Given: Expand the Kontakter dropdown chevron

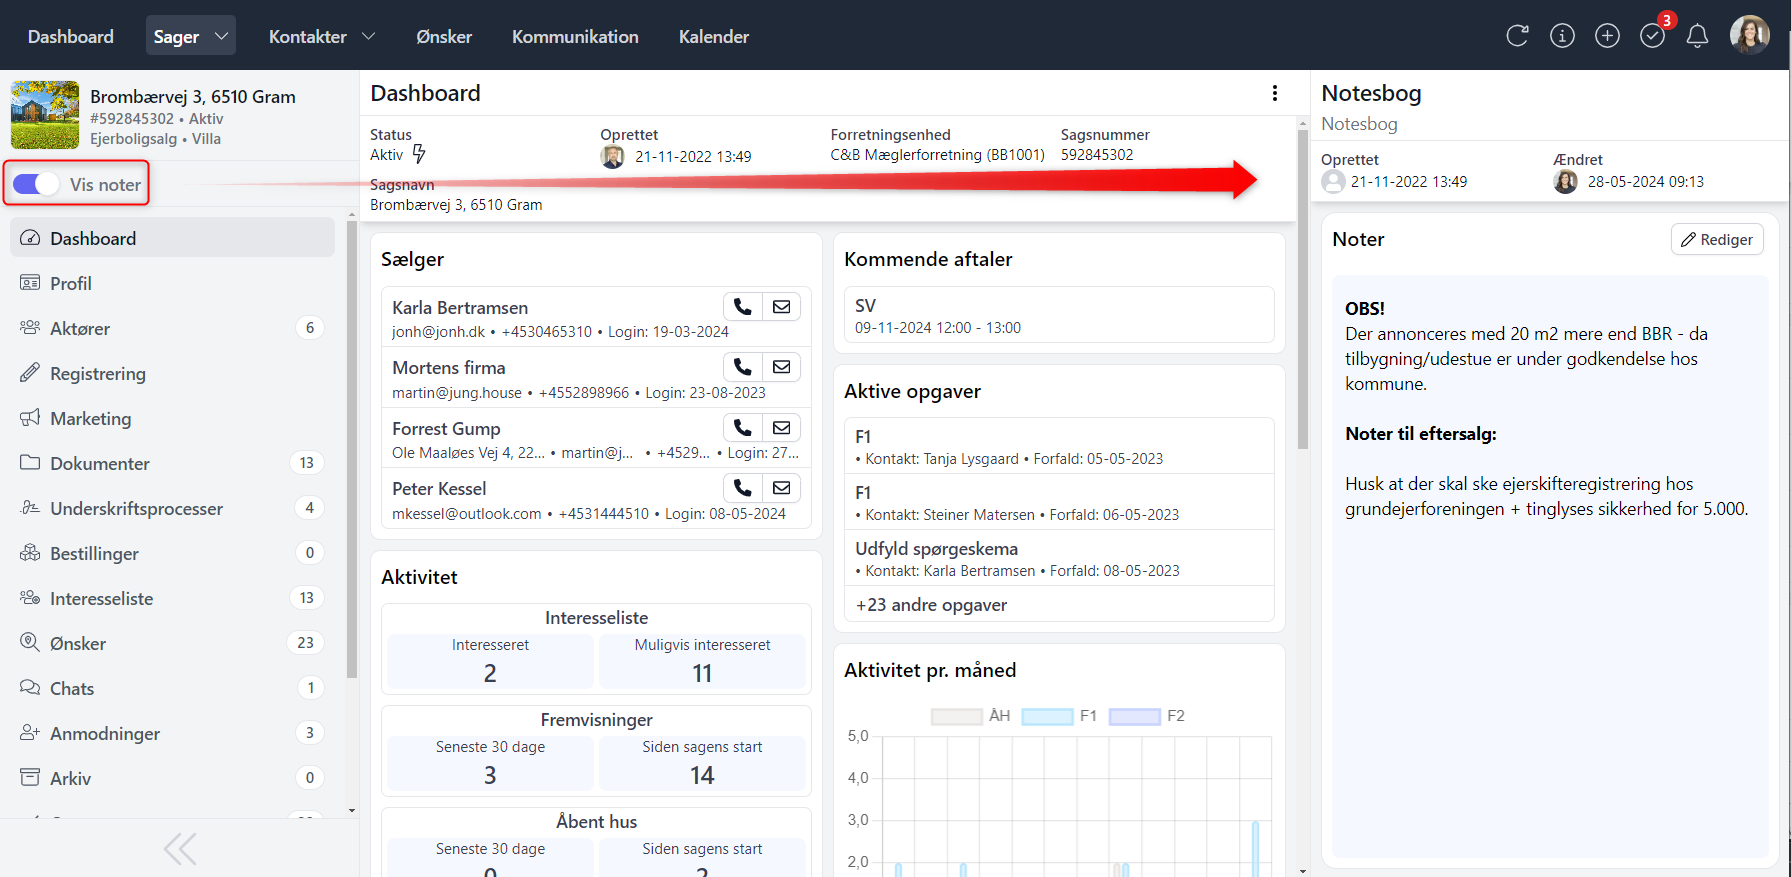Looking at the screenshot, I should [x=368, y=36].
